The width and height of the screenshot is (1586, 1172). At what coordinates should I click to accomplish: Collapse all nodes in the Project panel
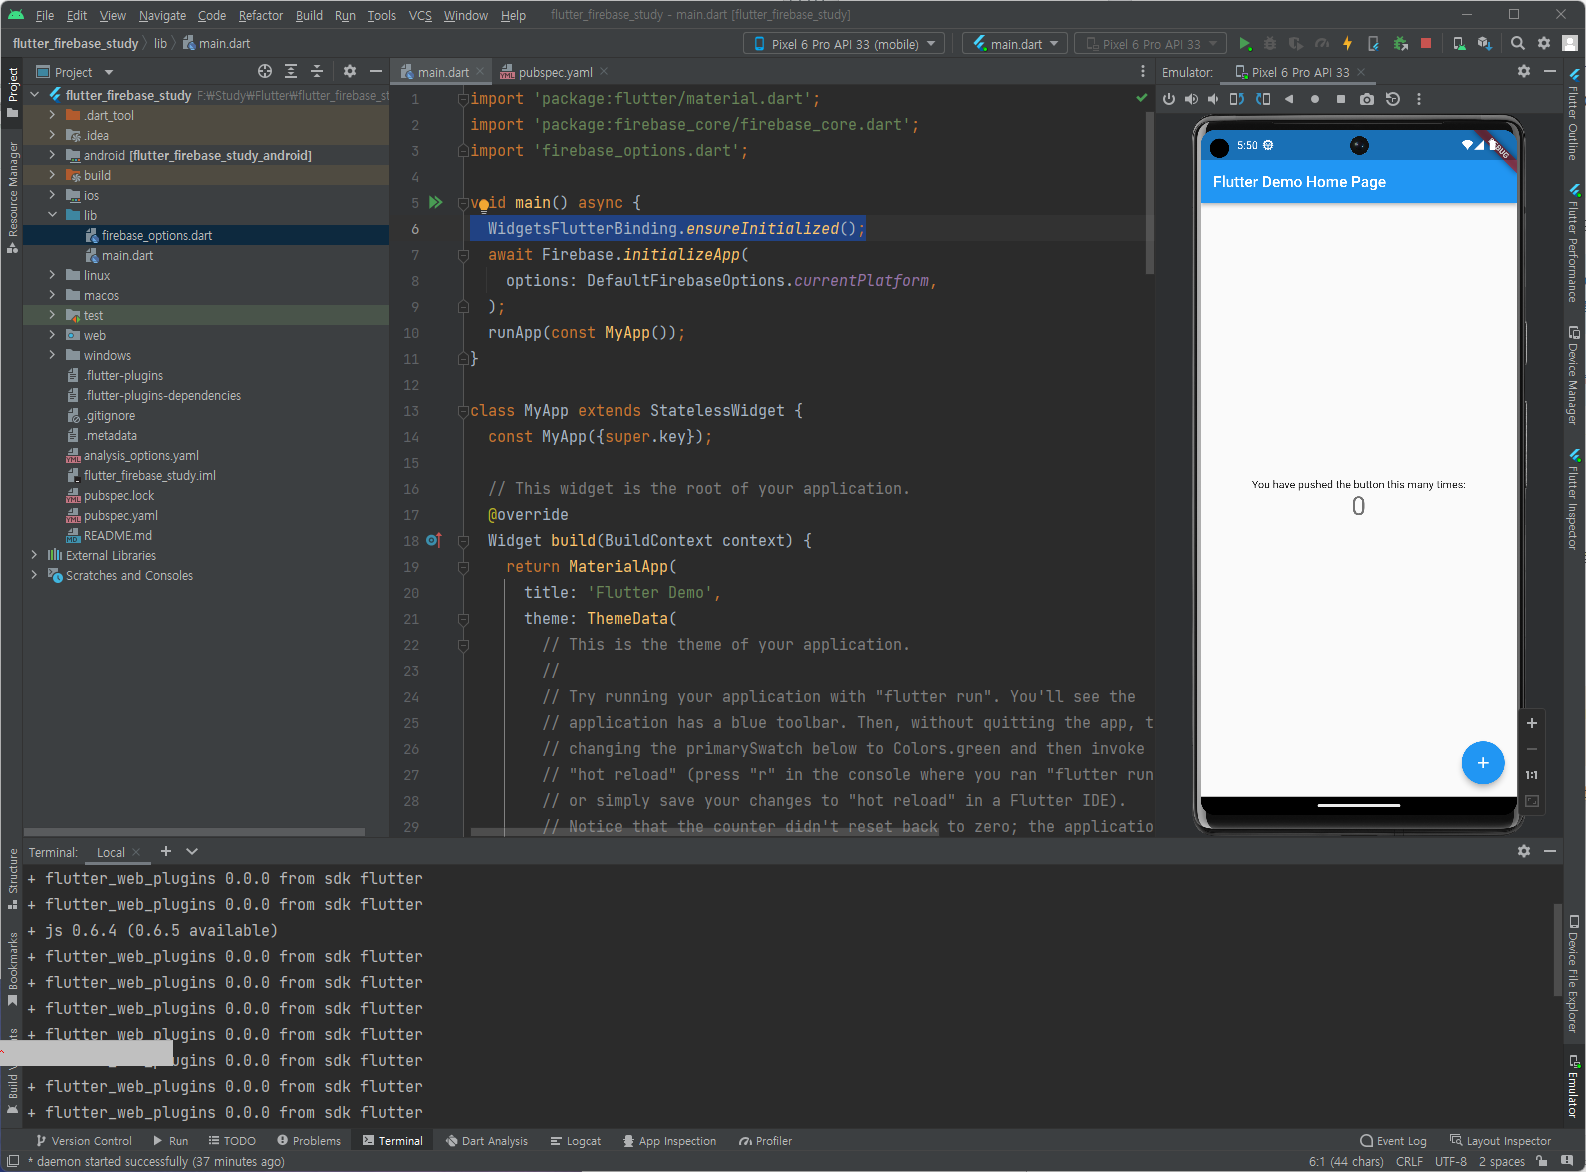[317, 72]
